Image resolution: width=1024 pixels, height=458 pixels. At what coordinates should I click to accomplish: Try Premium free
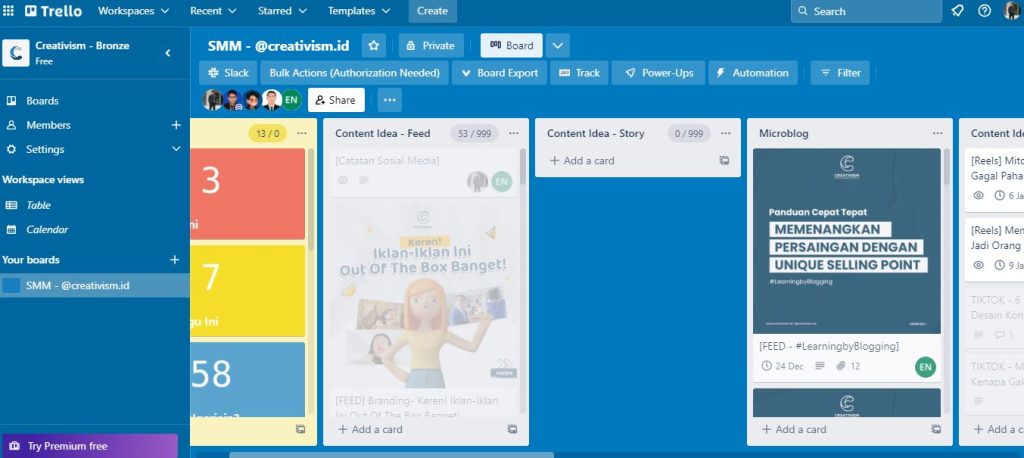89,446
